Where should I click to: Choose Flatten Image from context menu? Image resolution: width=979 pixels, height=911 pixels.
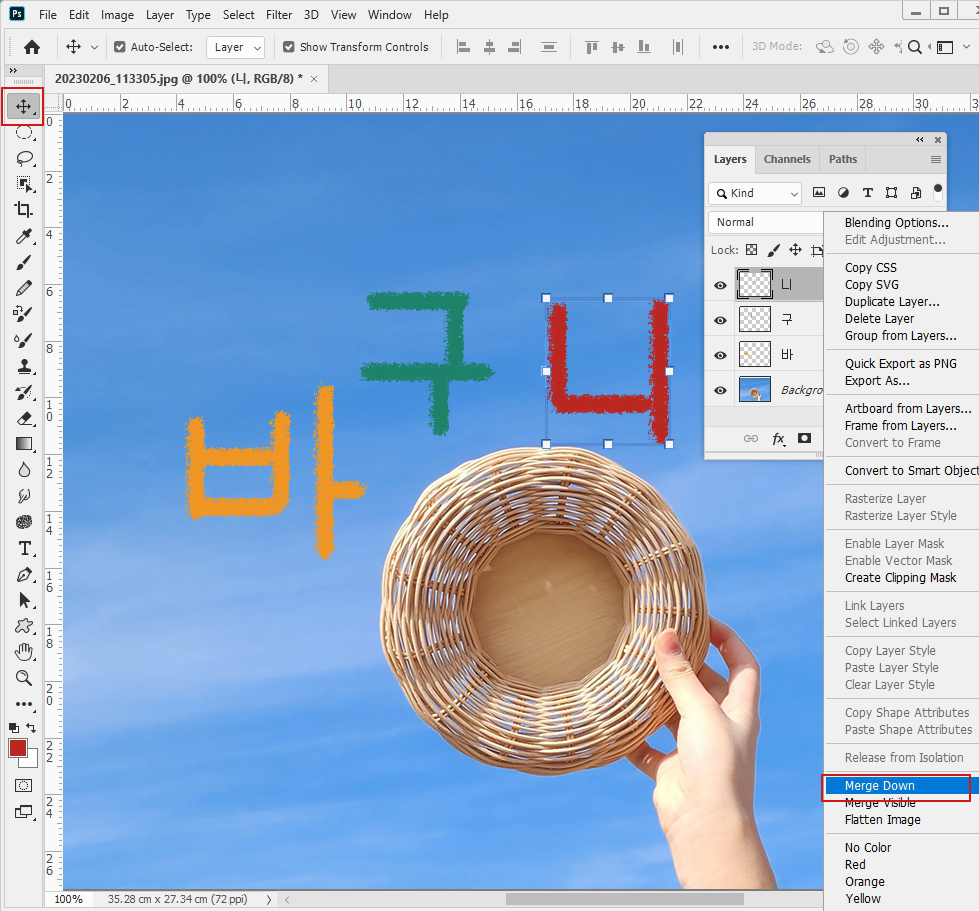902,820
